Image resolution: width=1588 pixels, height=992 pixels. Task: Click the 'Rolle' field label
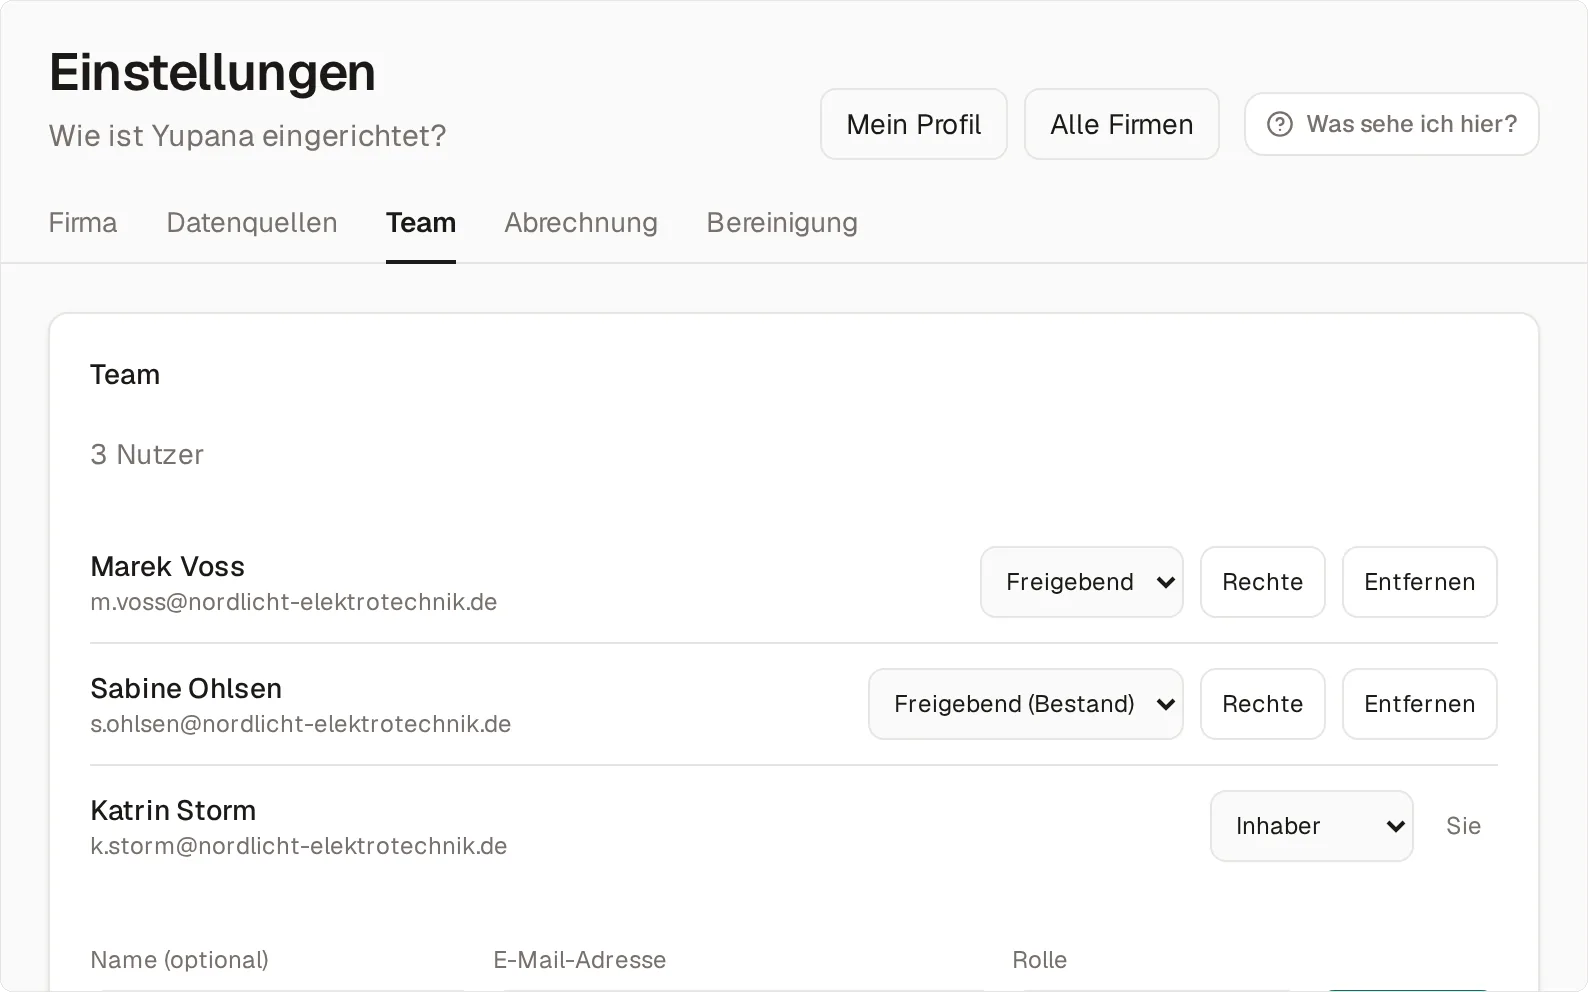pyautogui.click(x=1040, y=960)
